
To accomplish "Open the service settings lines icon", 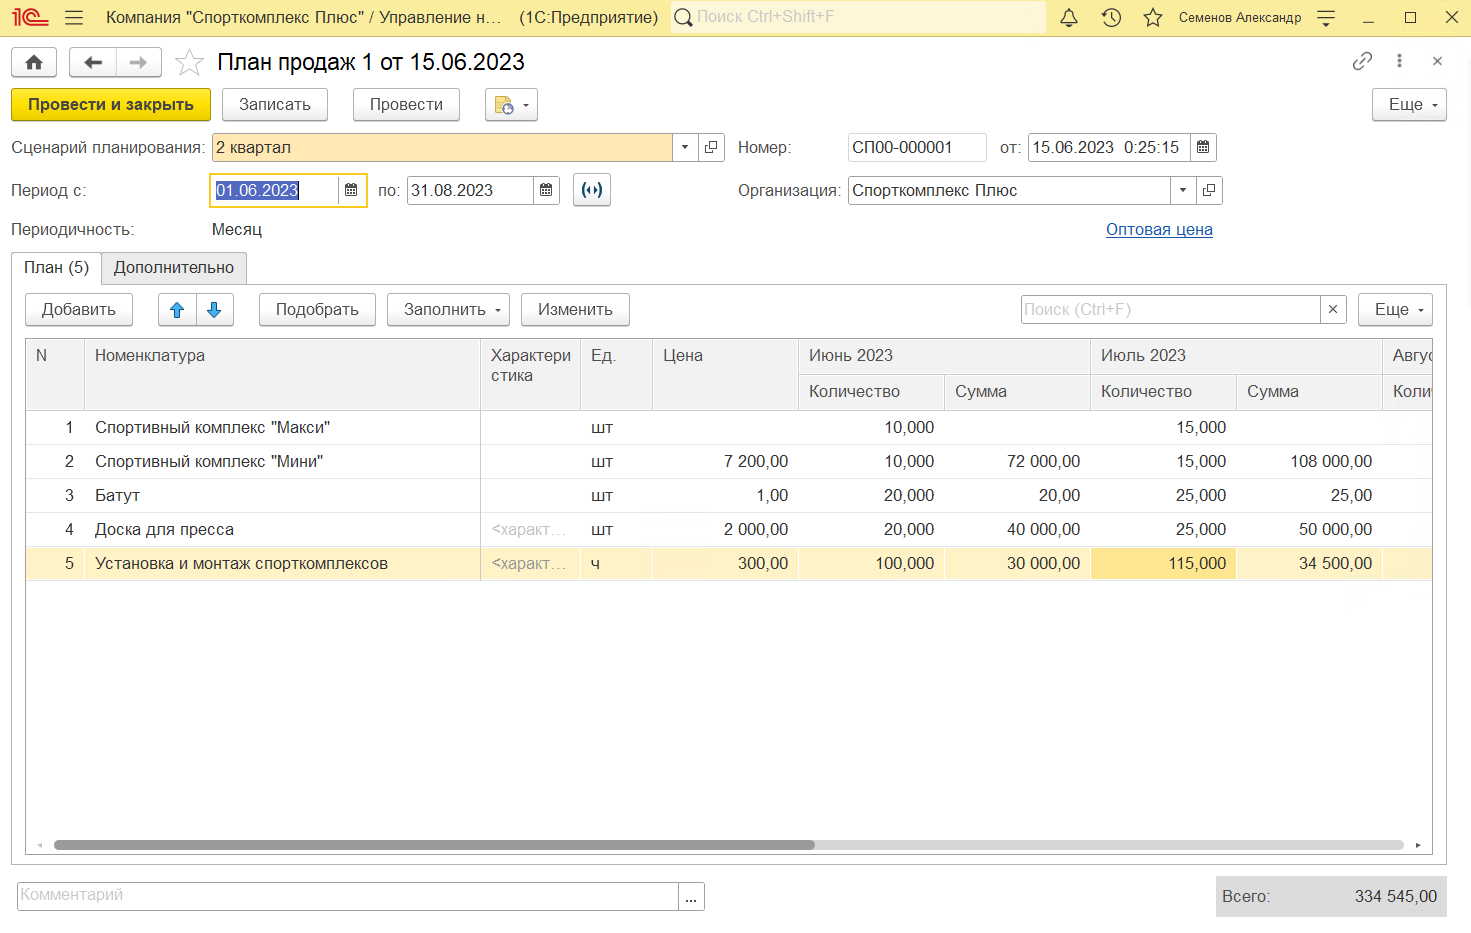I will point(1326,18).
